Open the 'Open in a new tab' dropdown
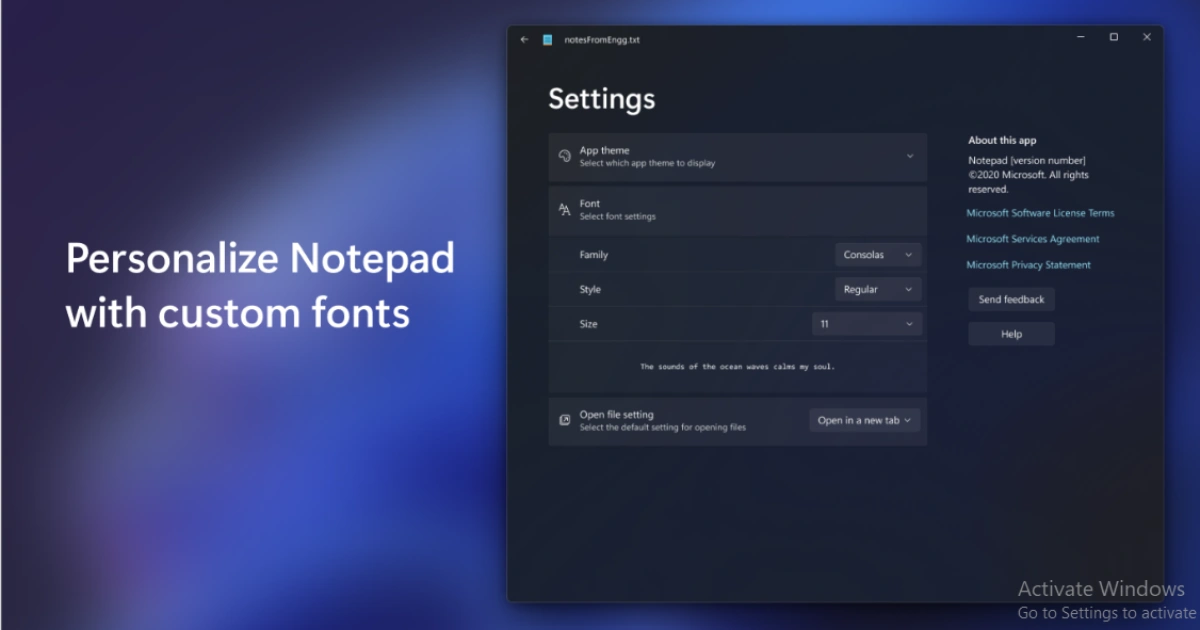Viewport: 1200px width, 630px height. (x=863, y=420)
